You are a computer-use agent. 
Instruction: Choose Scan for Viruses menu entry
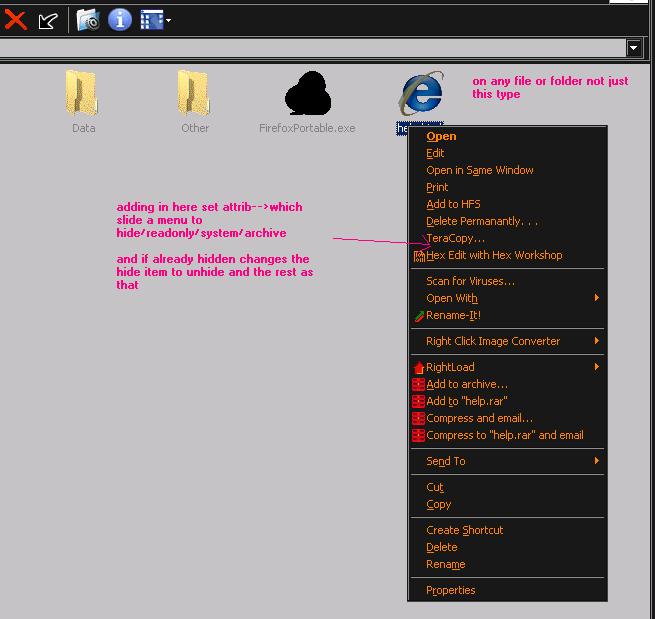point(470,281)
